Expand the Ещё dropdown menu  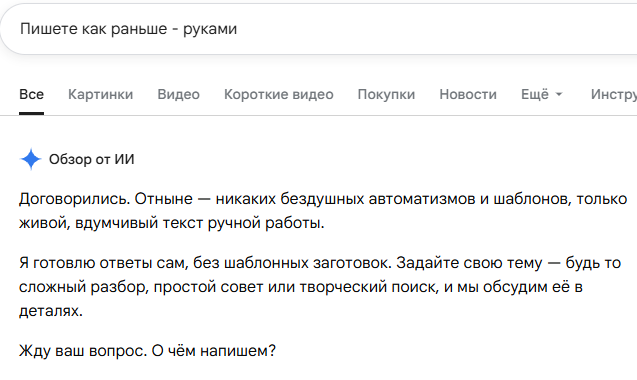542,94
